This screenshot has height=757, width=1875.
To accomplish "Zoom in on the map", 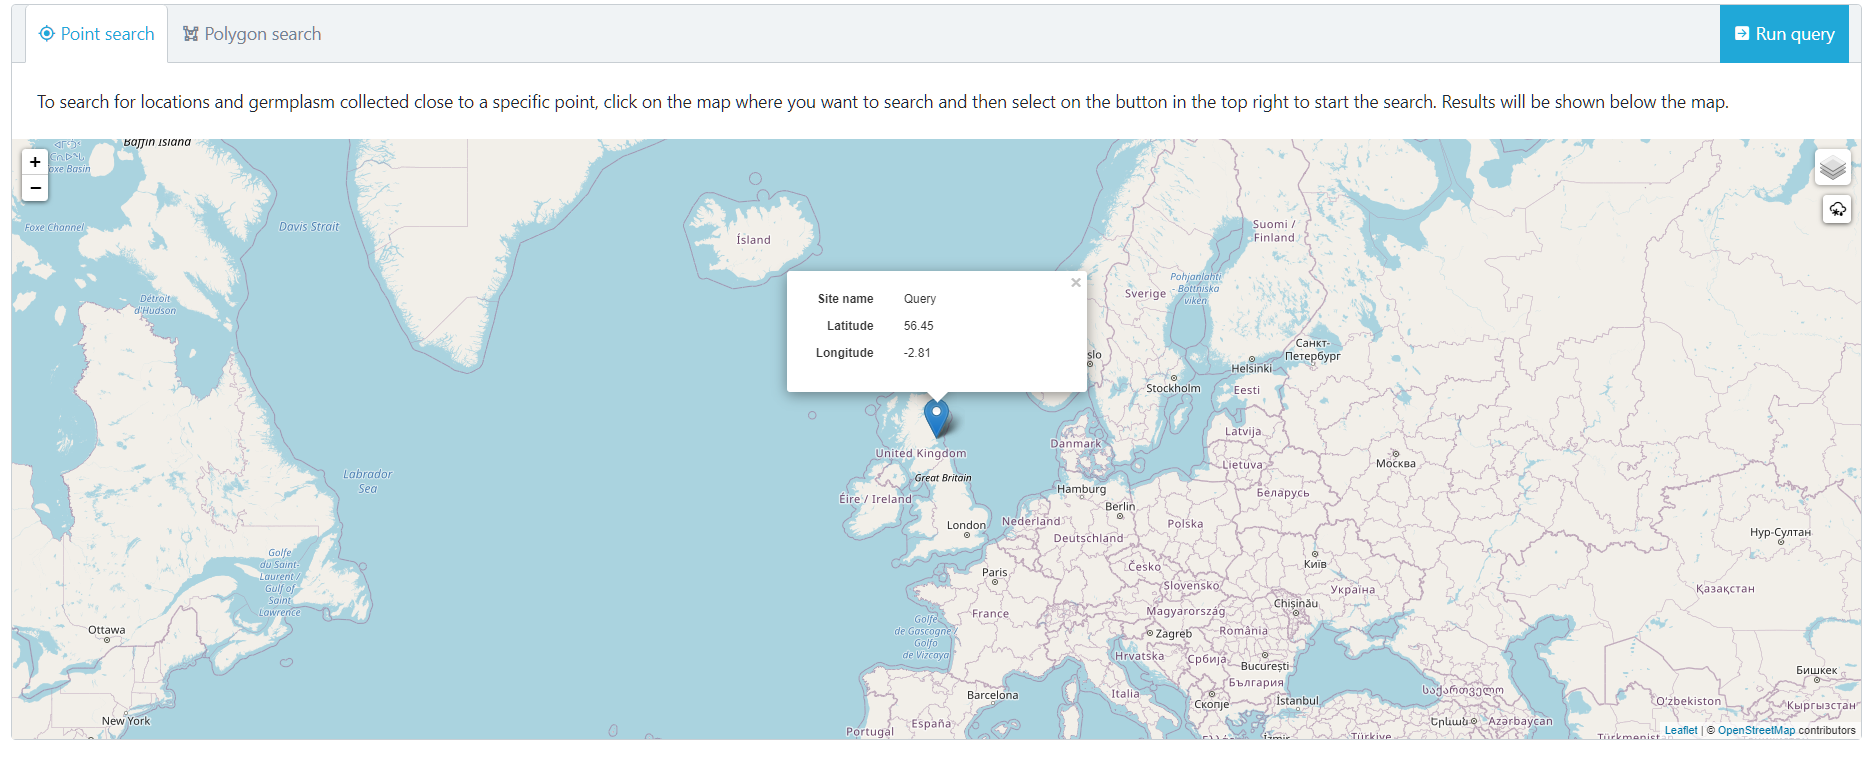I will pyautogui.click(x=35, y=162).
